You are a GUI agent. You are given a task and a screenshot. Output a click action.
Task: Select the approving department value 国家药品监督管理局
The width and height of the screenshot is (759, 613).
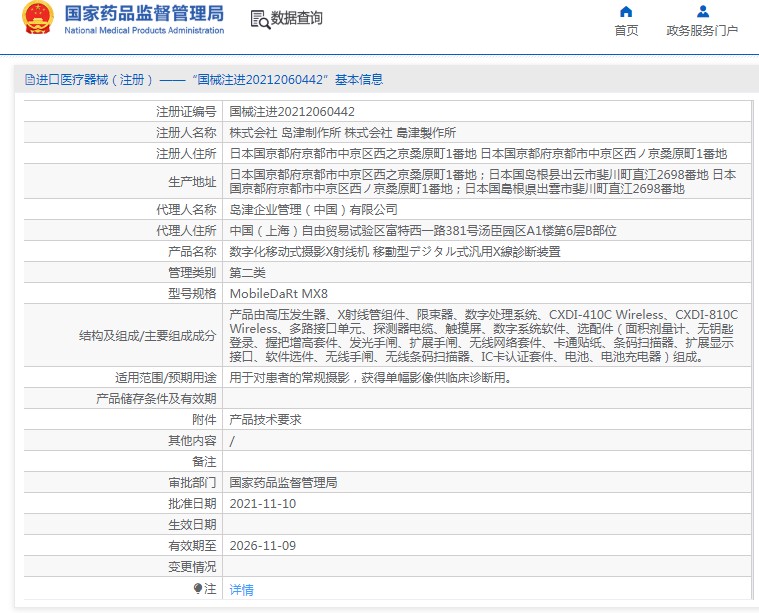283,482
